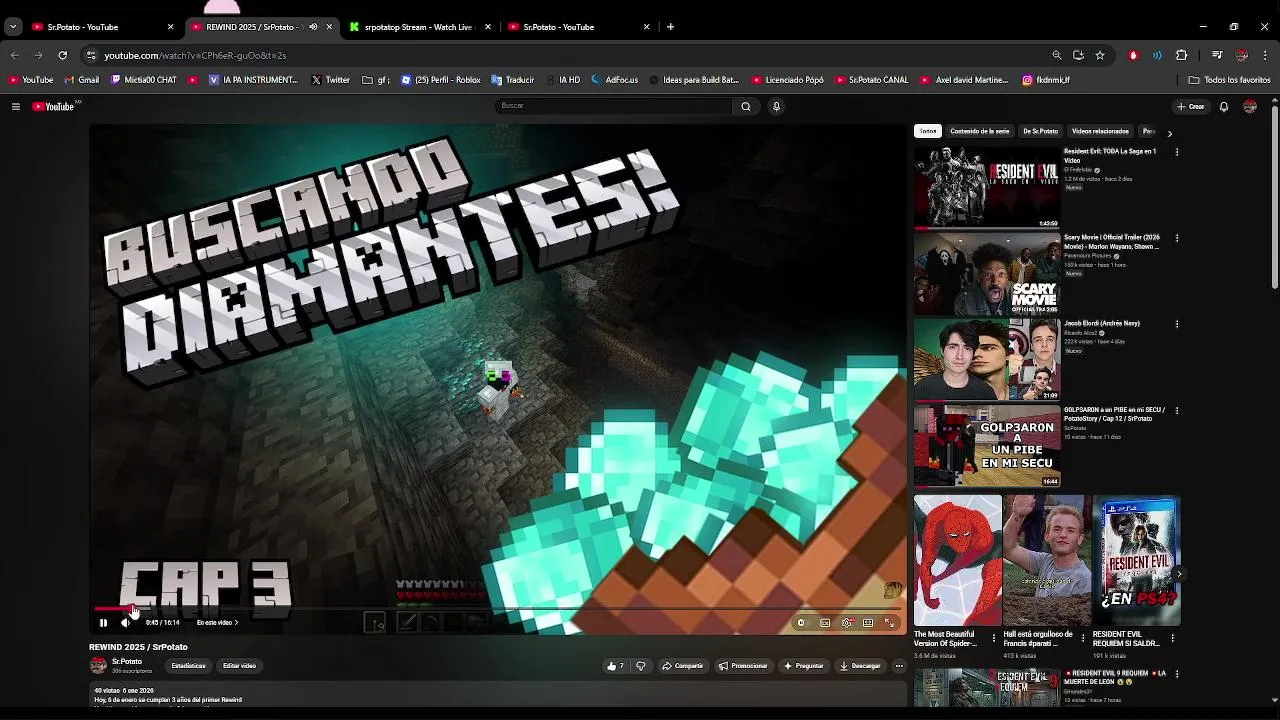The height and width of the screenshot is (720, 1280).
Task: Open Chrome tab search dropdown arrow
Action: 13,27
